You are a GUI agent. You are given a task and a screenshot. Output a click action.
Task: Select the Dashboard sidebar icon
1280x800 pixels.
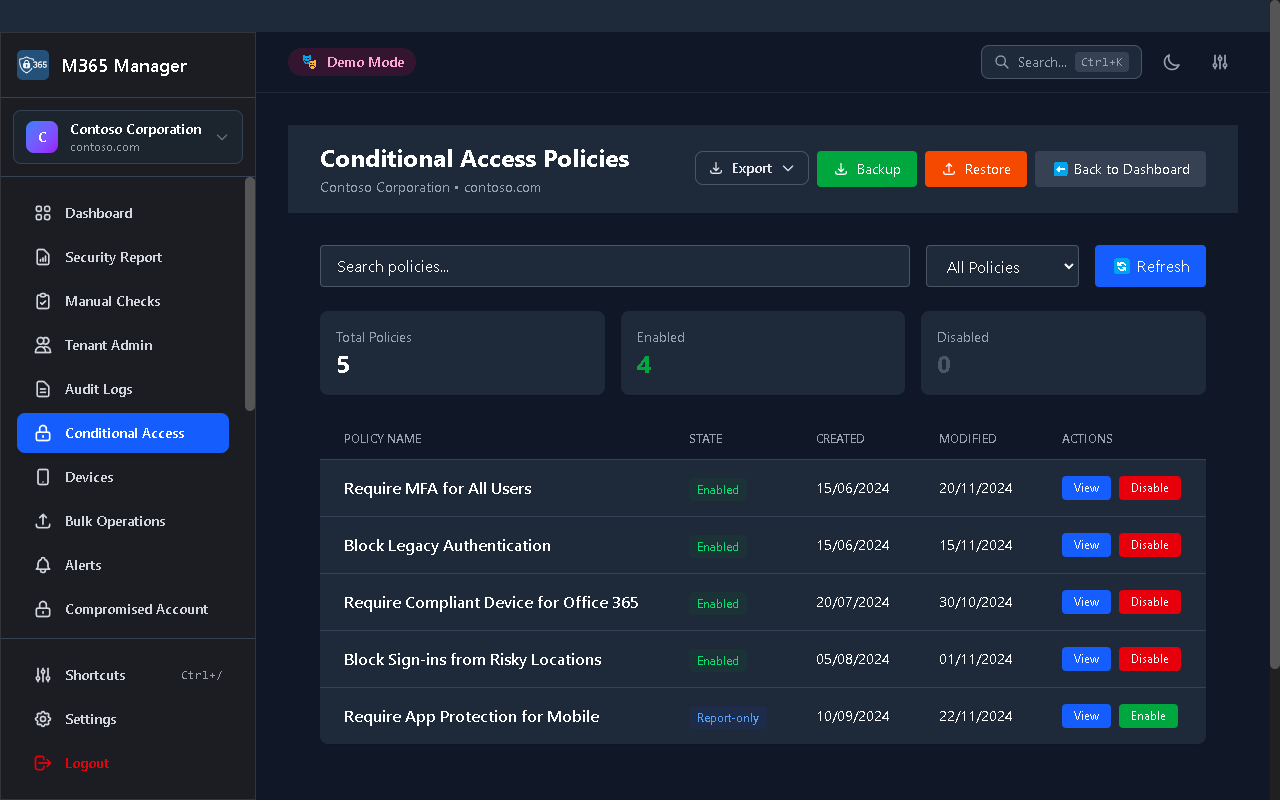click(41, 213)
